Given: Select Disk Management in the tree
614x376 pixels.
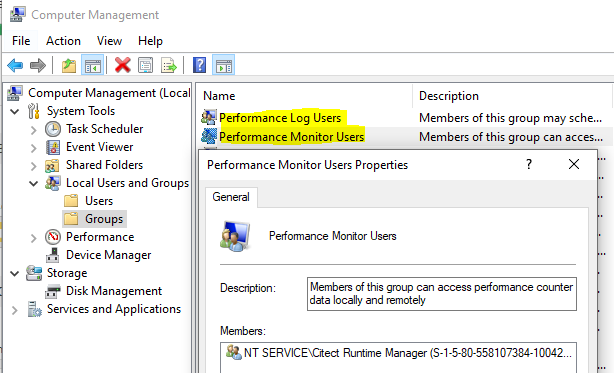Looking at the screenshot, I should coord(114,291).
